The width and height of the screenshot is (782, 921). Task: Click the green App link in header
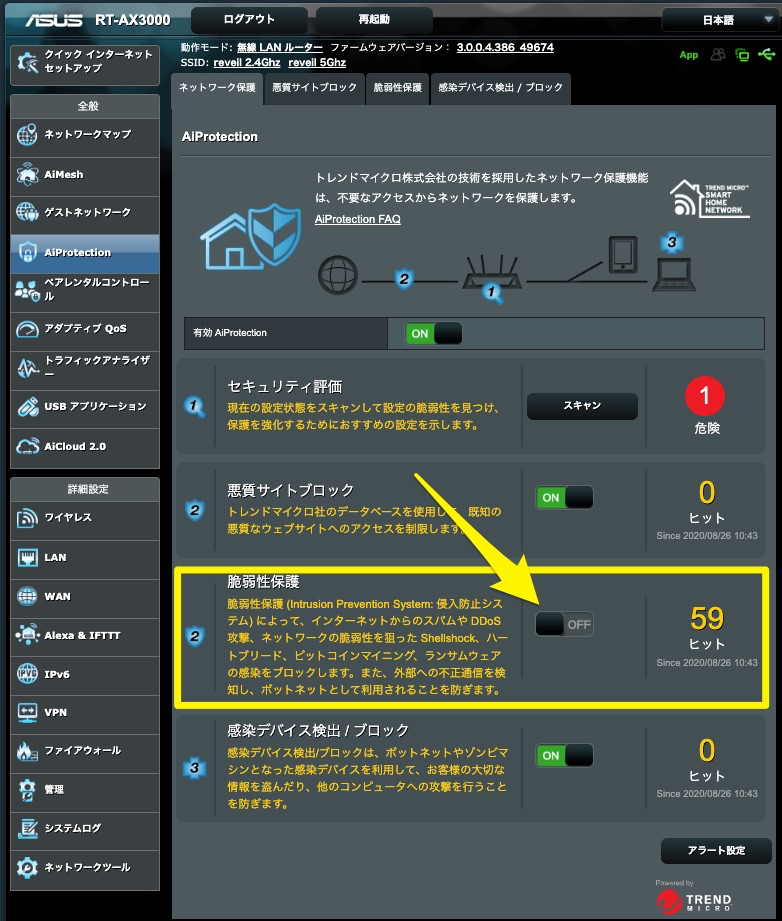click(x=689, y=55)
